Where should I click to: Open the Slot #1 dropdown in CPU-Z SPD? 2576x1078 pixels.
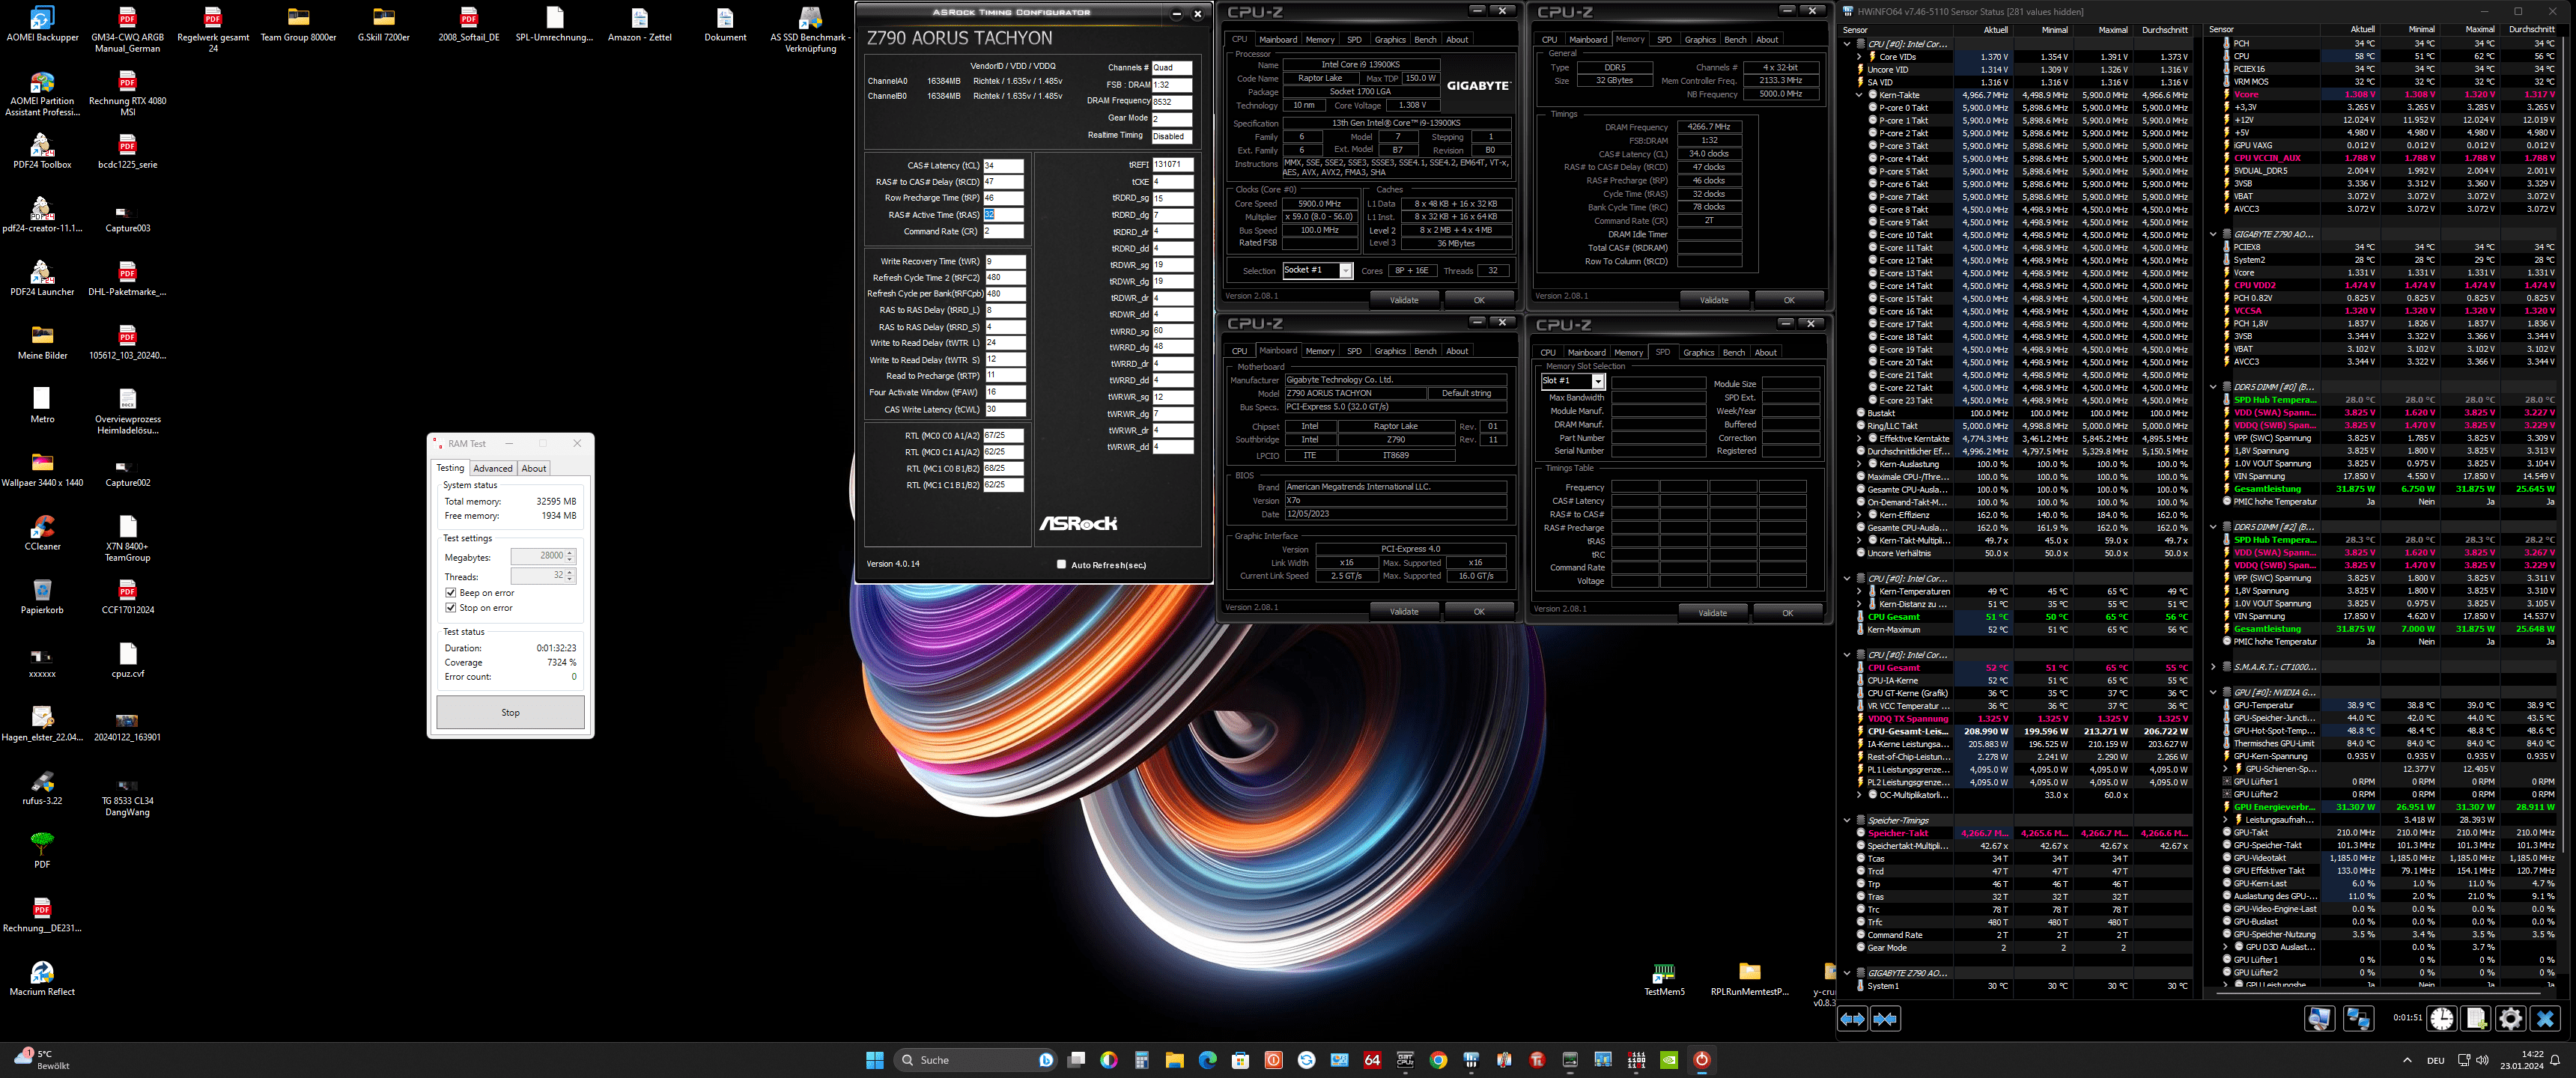point(1598,381)
